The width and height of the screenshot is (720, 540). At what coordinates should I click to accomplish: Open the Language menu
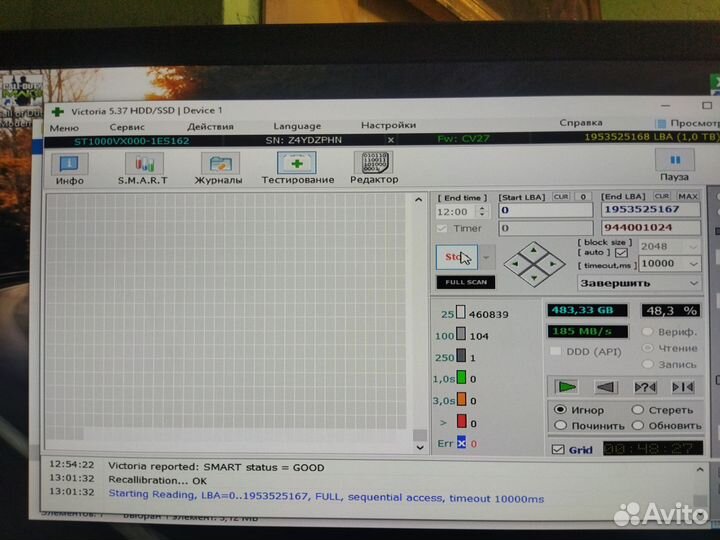tap(297, 126)
